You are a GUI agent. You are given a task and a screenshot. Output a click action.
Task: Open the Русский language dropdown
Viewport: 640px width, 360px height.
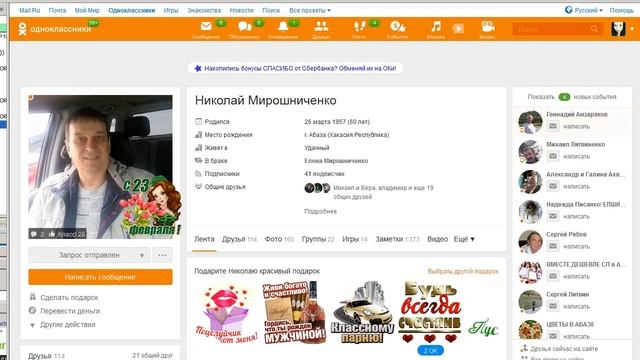coord(588,10)
